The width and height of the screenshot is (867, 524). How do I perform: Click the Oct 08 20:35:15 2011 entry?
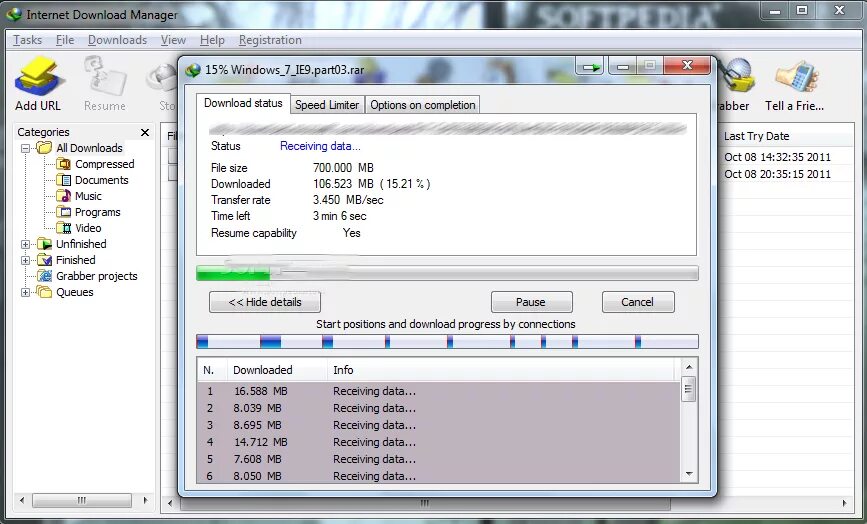point(777,174)
